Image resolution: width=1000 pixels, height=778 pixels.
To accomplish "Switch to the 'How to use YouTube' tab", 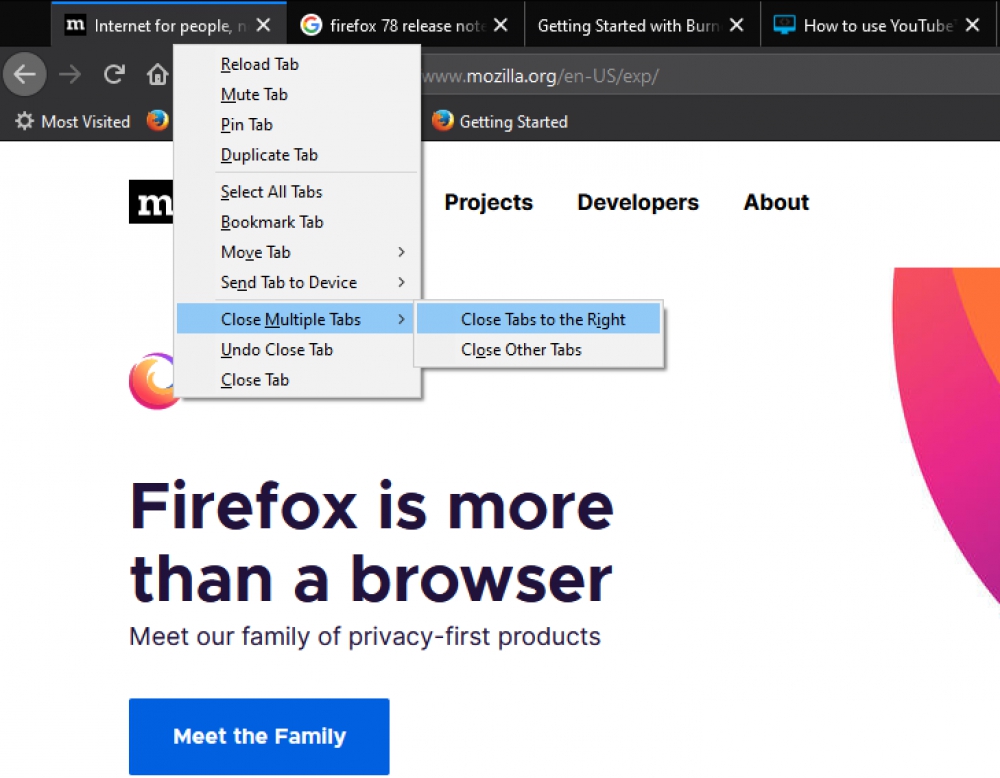I will pyautogui.click(x=878, y=25).
